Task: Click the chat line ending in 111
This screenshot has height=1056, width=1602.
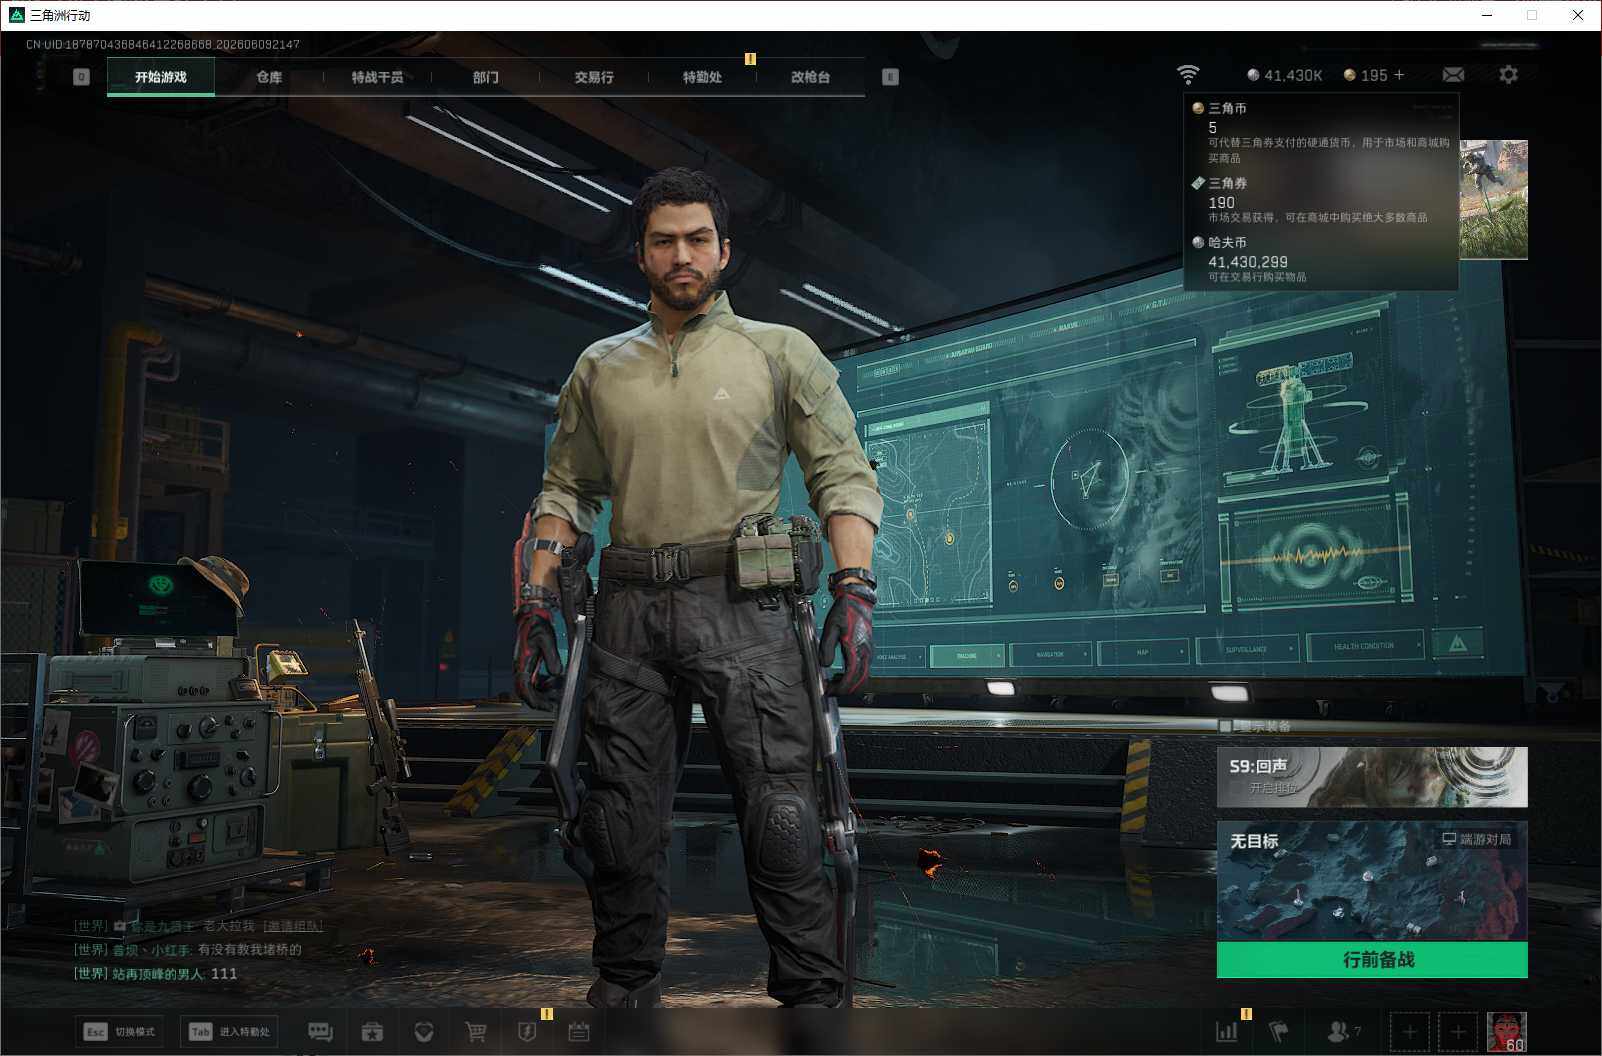Action: pos(156,974)
